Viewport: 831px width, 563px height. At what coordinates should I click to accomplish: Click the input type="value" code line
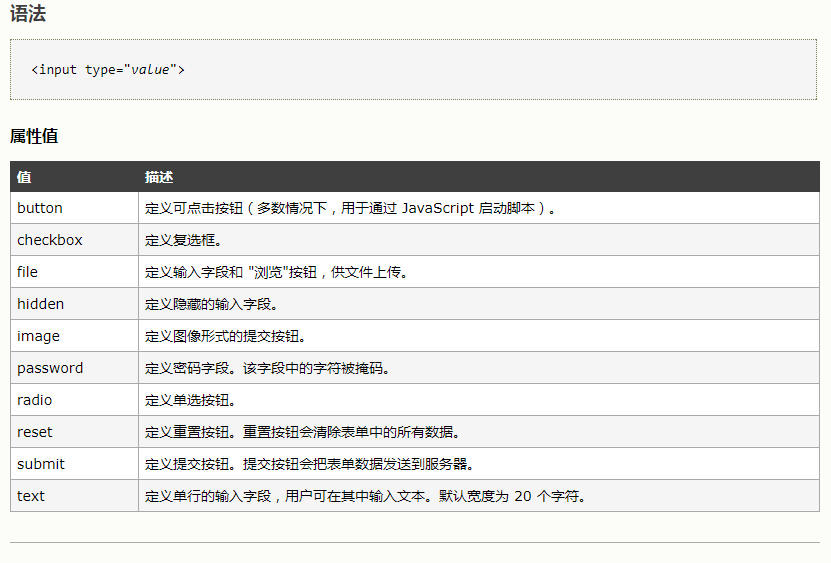[x=108, y=69]
